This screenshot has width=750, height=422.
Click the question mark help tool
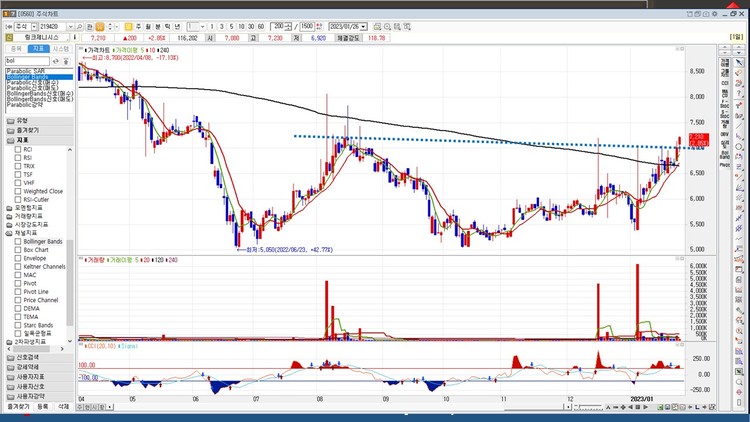(739, 94)
